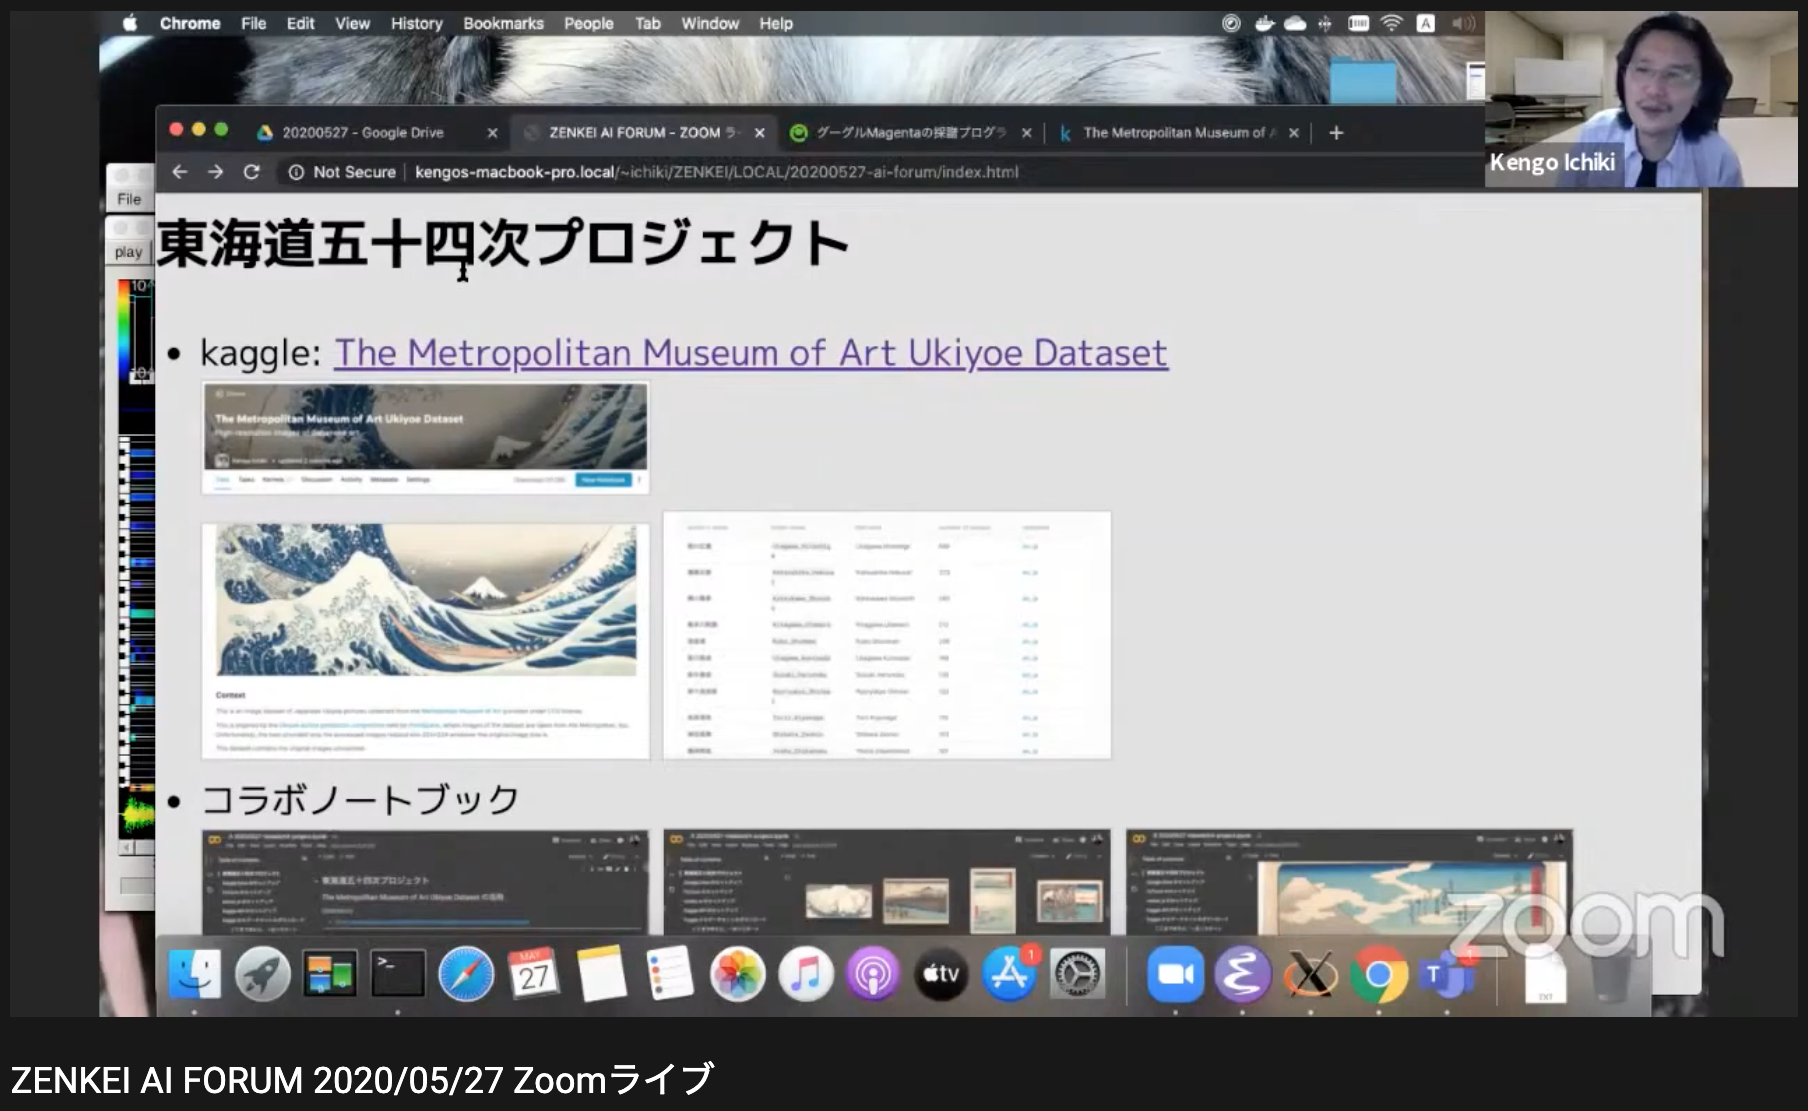Open Music from the Dock
1808x1111 pixels.
coord(805,974)
